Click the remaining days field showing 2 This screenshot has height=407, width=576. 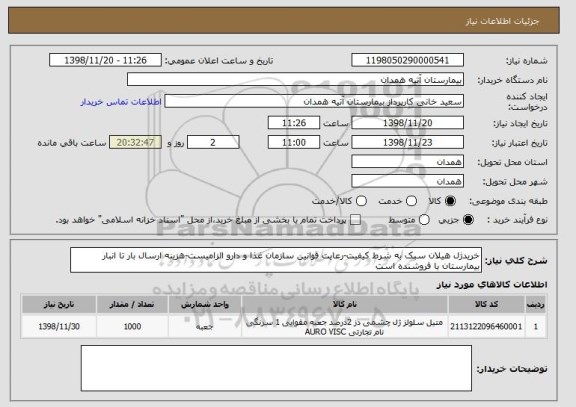click(213, 142)
